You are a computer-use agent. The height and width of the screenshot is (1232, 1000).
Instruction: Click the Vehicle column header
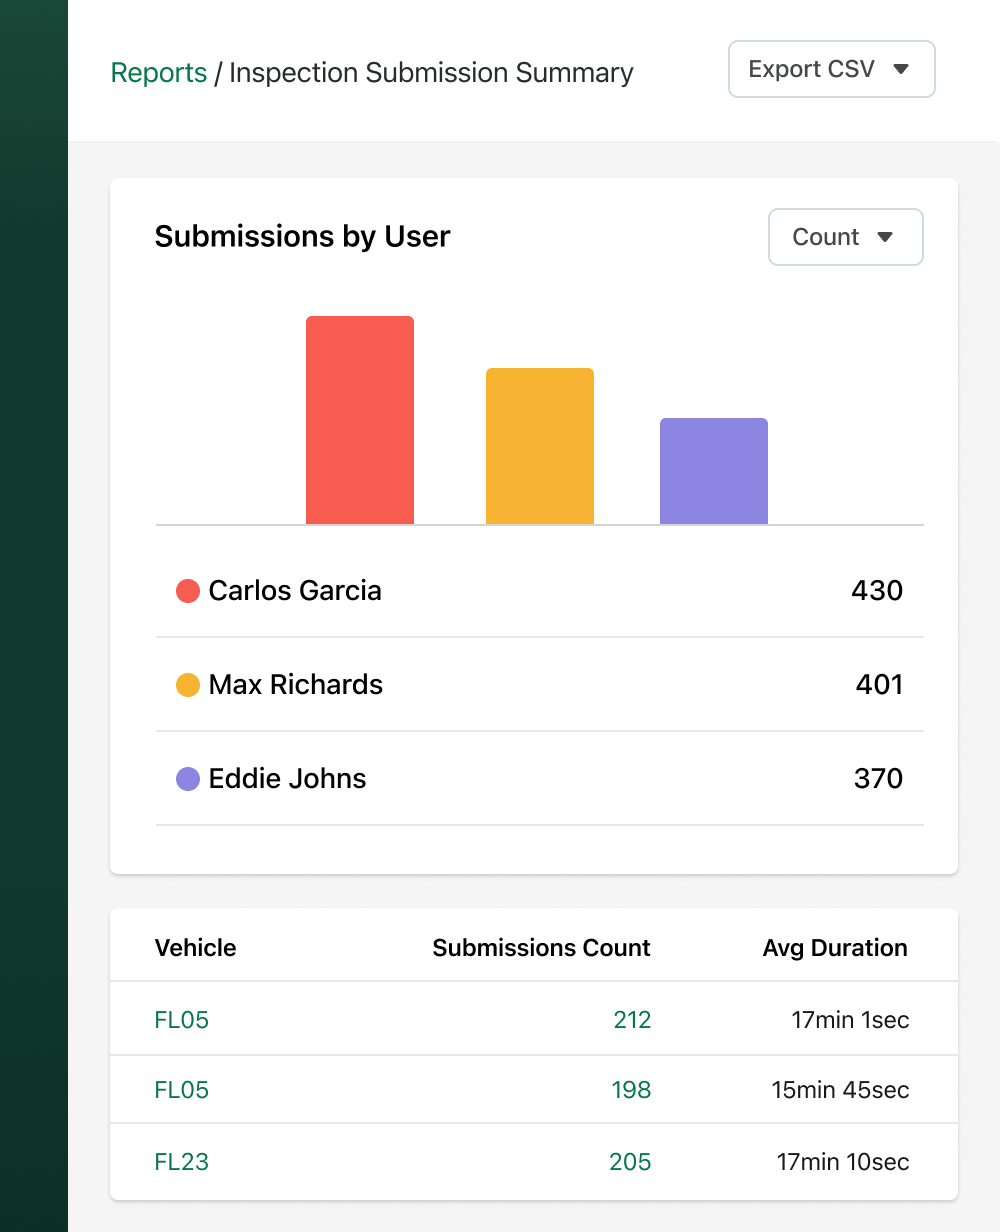pos(196,948)
